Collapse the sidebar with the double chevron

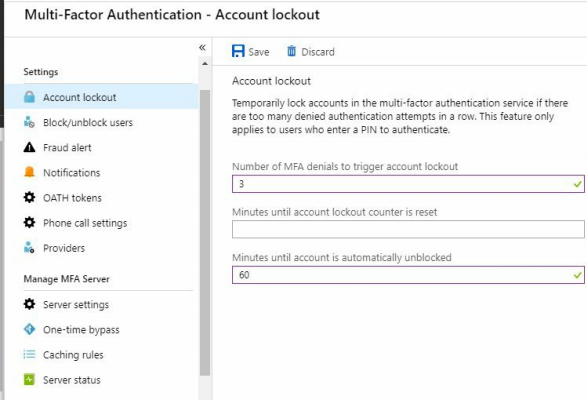point(202,47)
